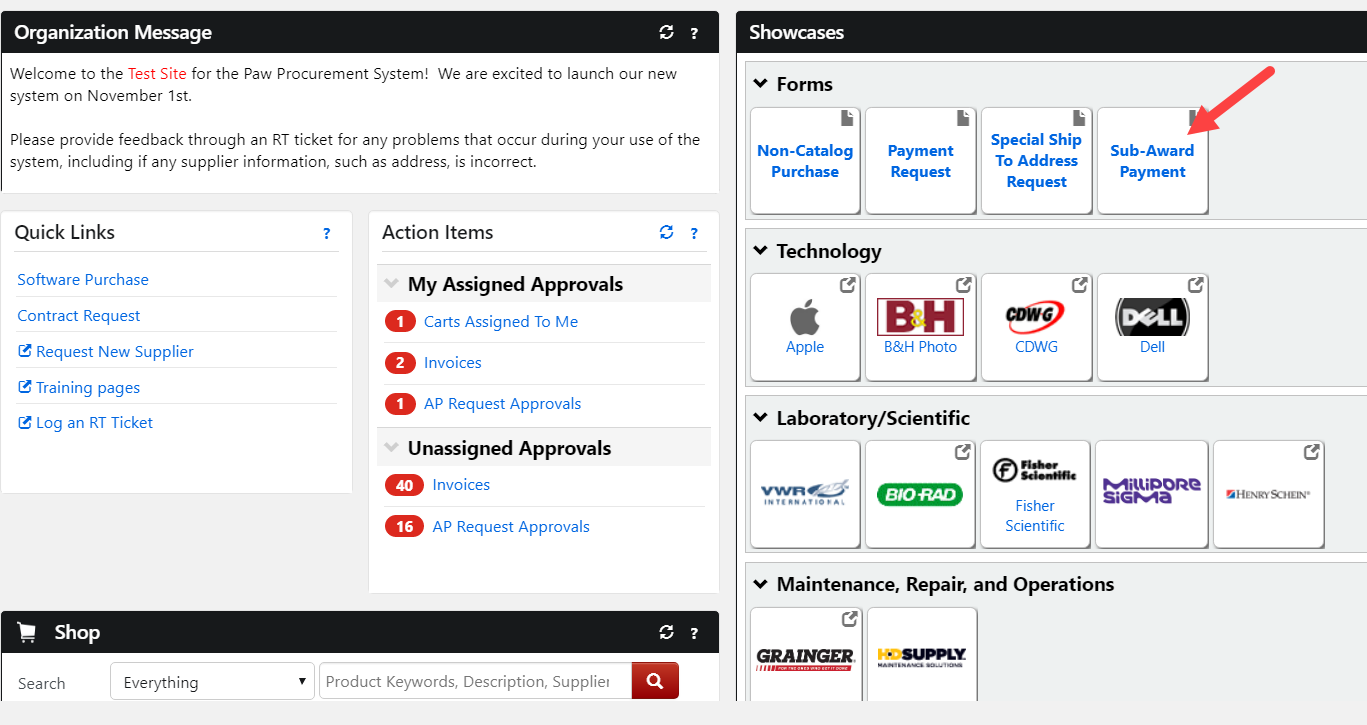Open the B&H Photo supplier tile
Viewport: 1367px width, 725px height.
click(x=920, y=327)
